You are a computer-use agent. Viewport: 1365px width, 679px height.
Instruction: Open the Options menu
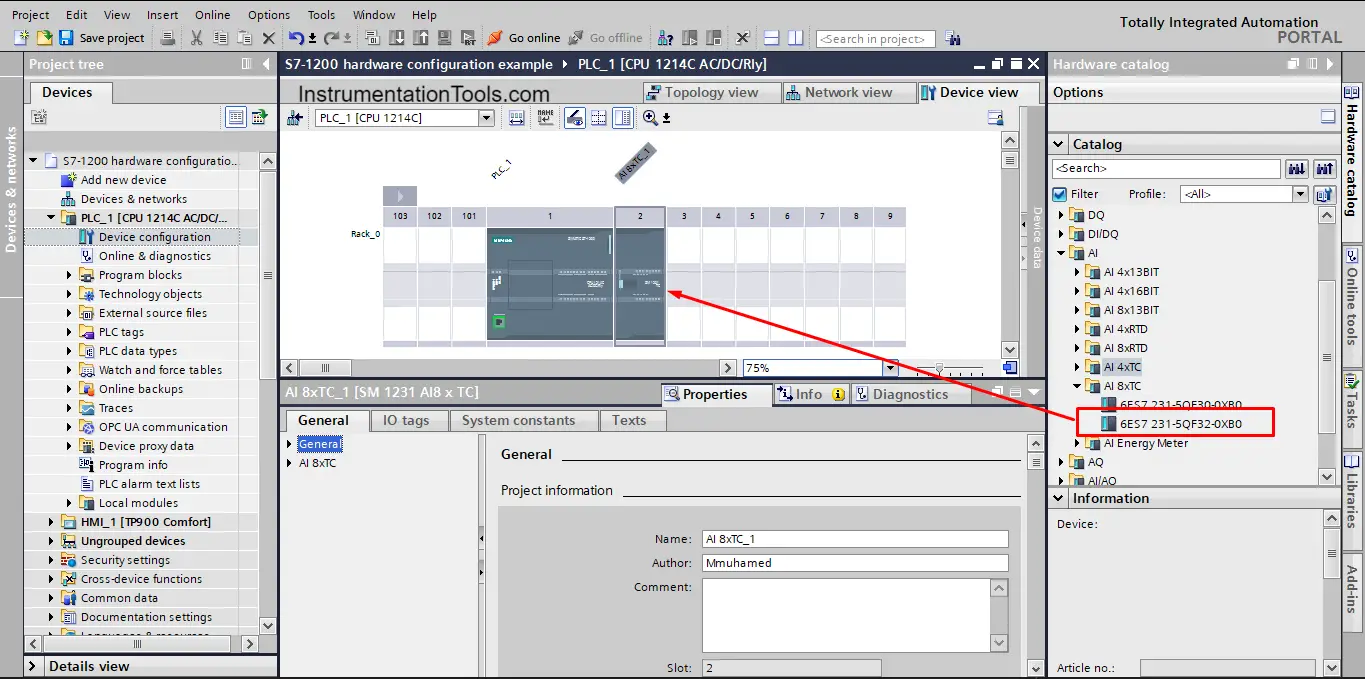(269, 15)
